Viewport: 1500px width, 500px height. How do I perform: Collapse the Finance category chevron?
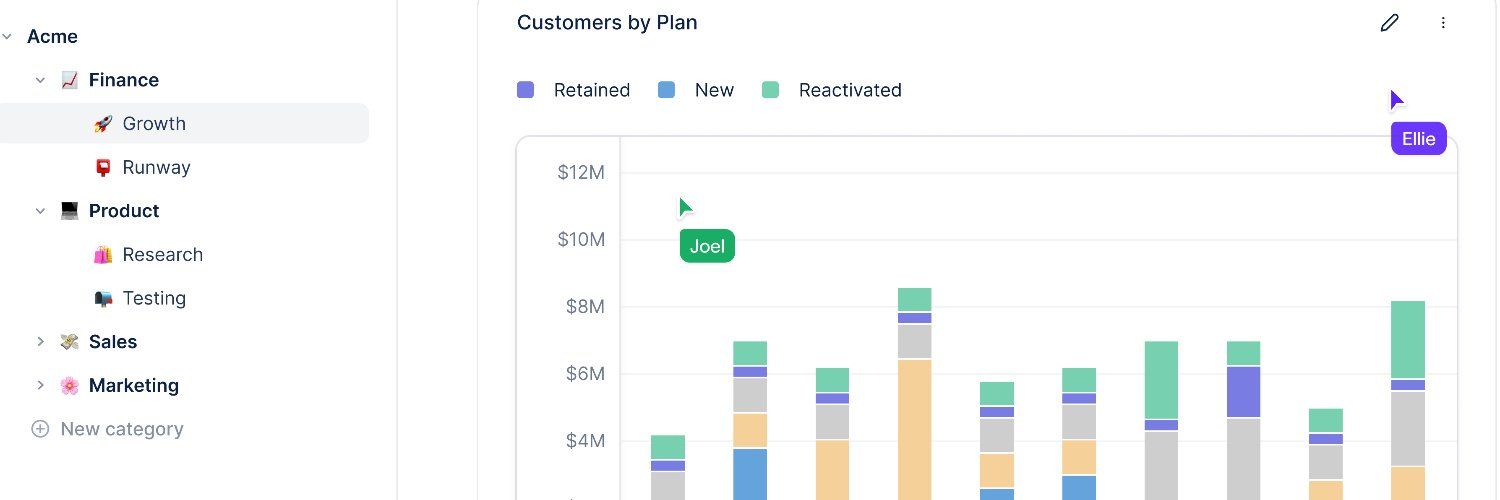tap(40, 80)
